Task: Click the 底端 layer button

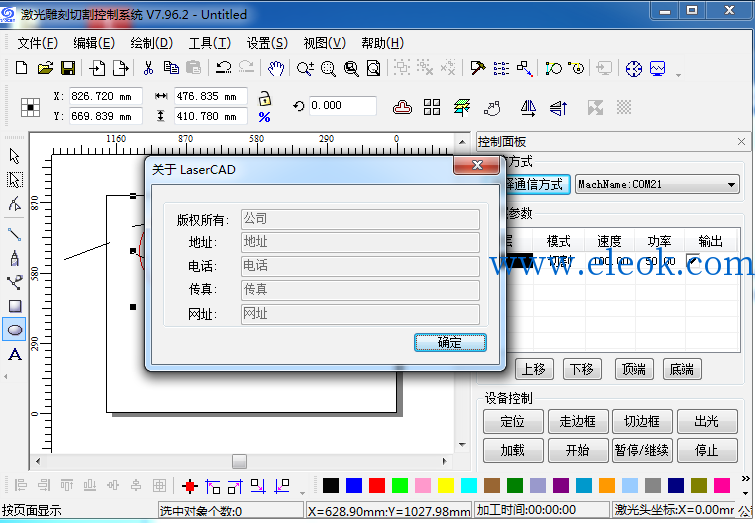Action: (x=682, y=369)
